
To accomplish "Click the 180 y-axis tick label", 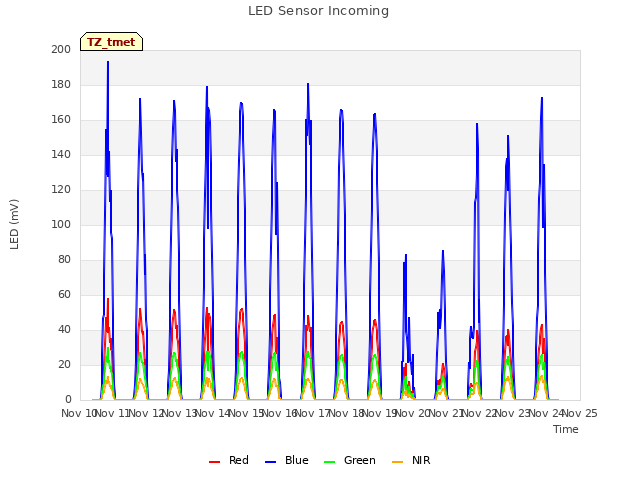I will pos(61,84).
